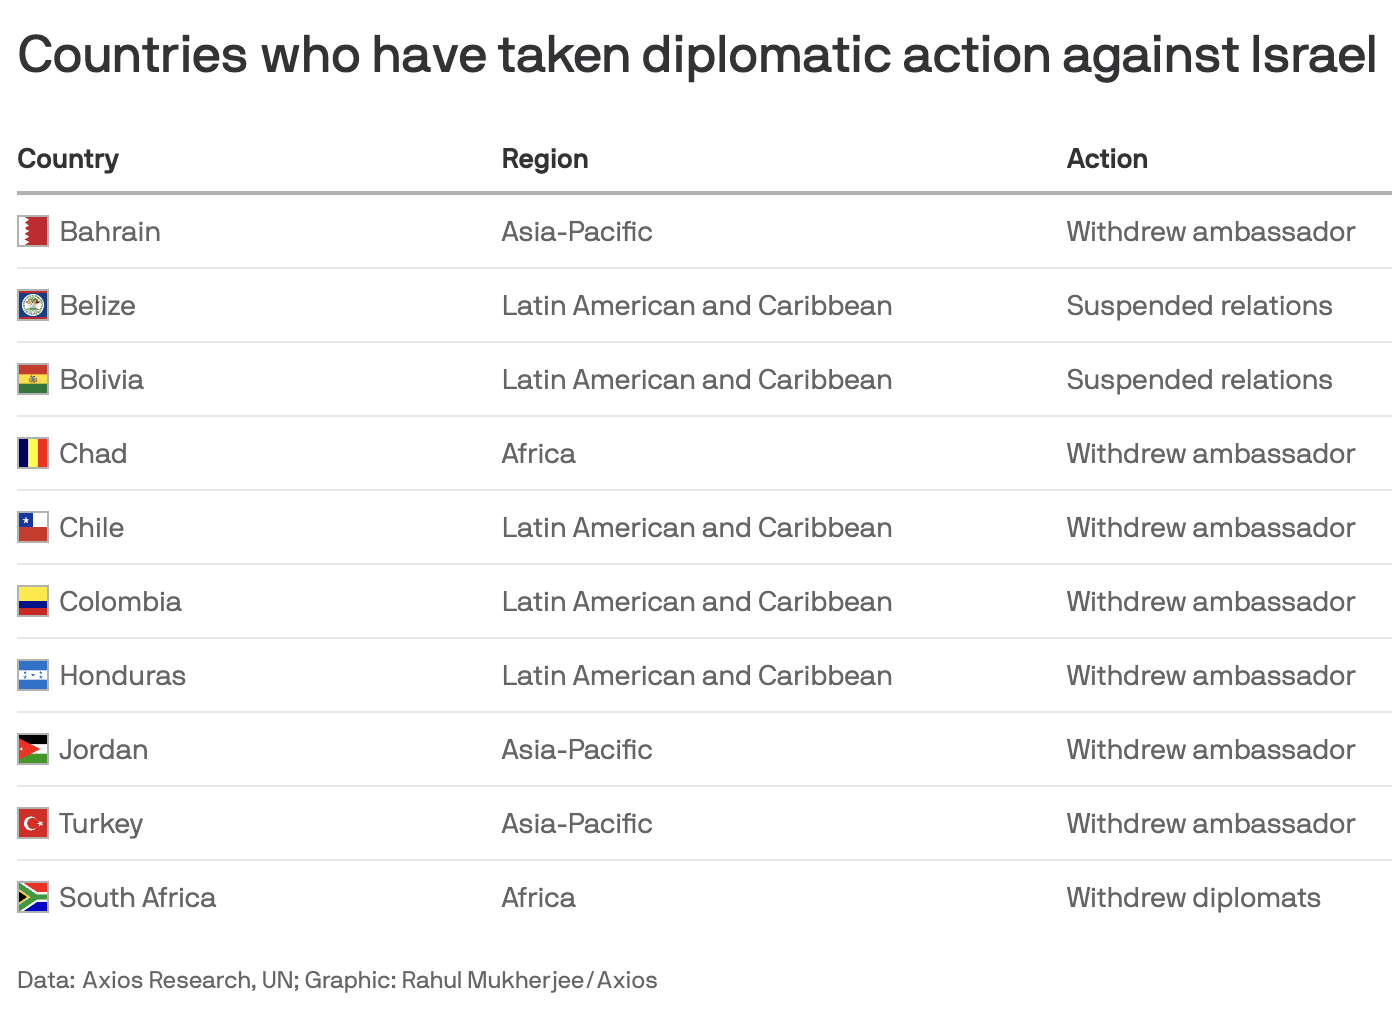Screen dimensions: 1392x1014
Task: Click the Jordan flag icon
Action: 33,749
